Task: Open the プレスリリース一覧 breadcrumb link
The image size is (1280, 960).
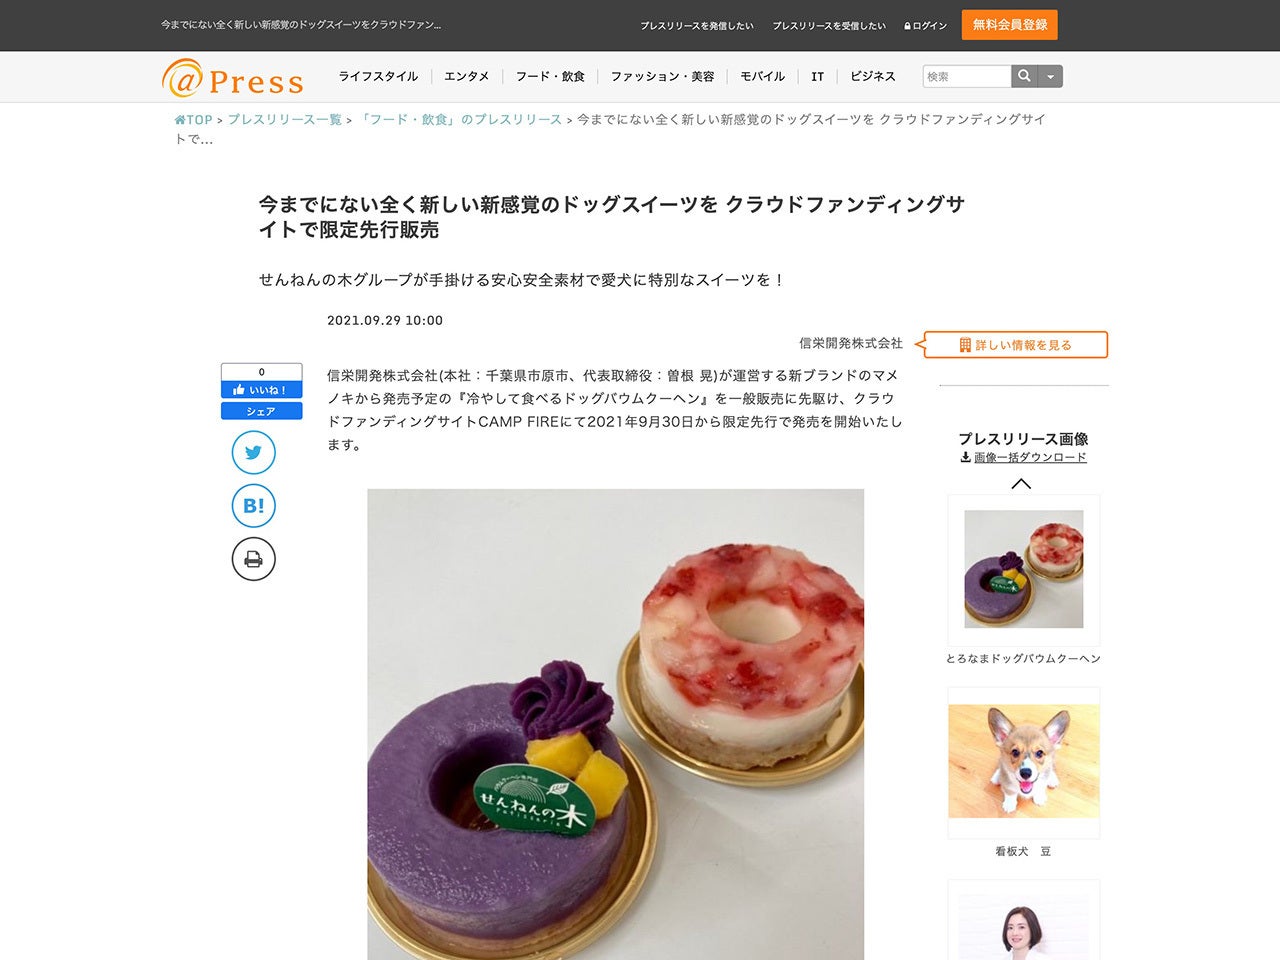Action: point(284,119)
